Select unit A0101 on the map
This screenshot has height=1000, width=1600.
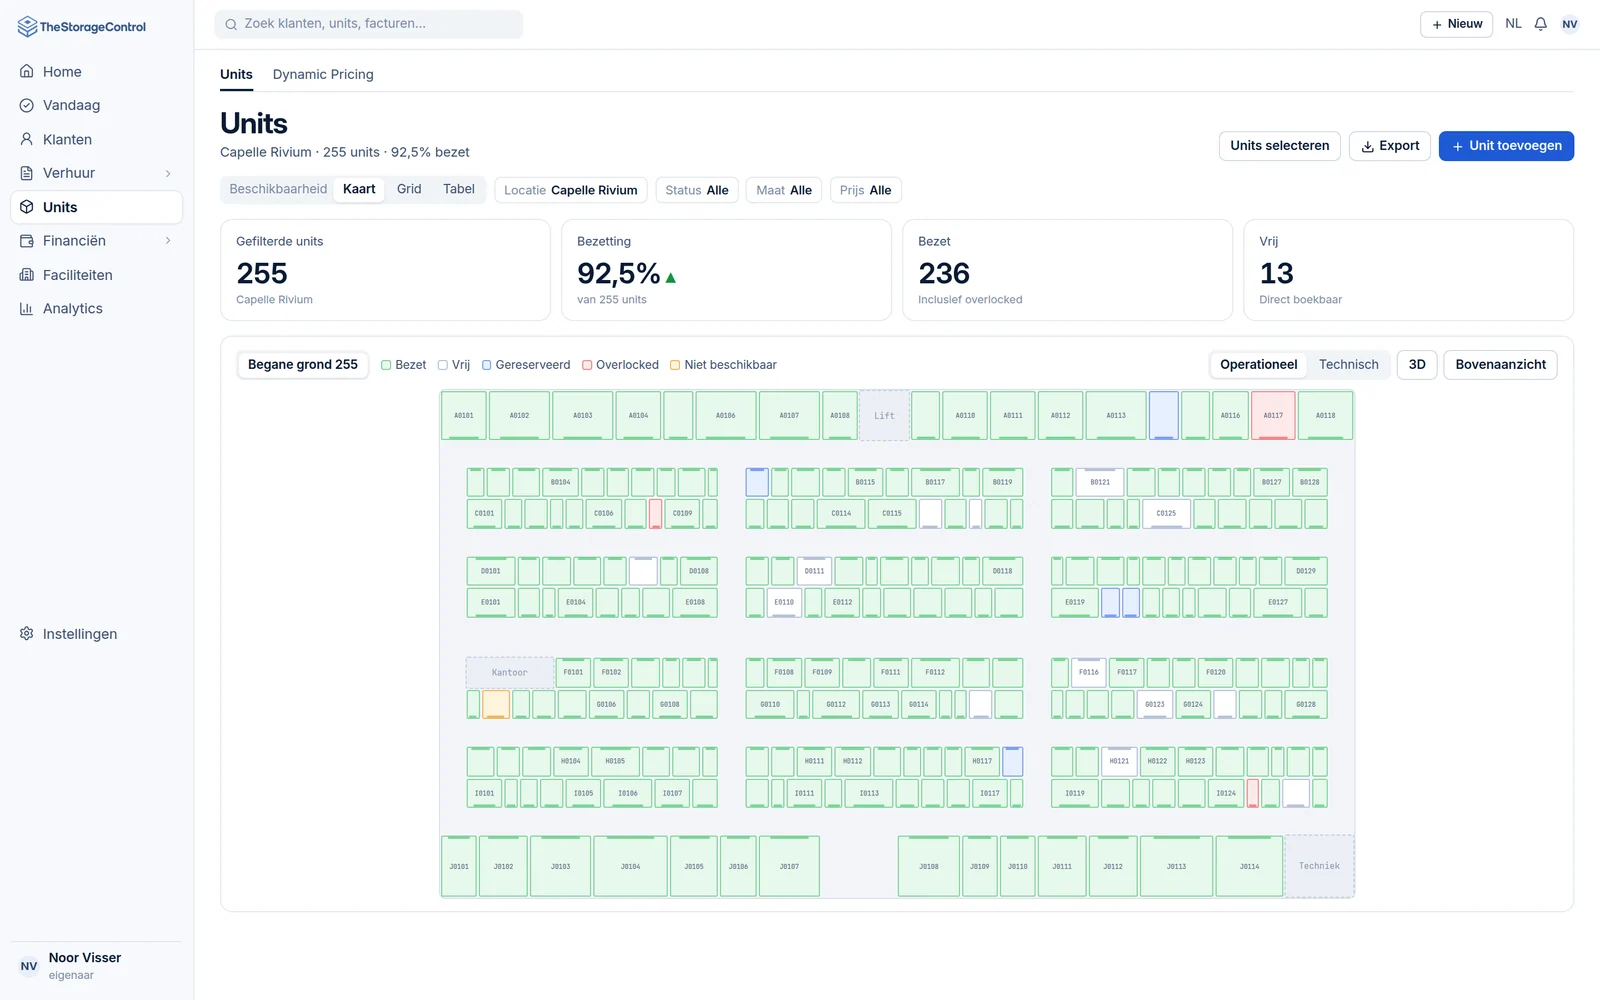click(464, 415)
